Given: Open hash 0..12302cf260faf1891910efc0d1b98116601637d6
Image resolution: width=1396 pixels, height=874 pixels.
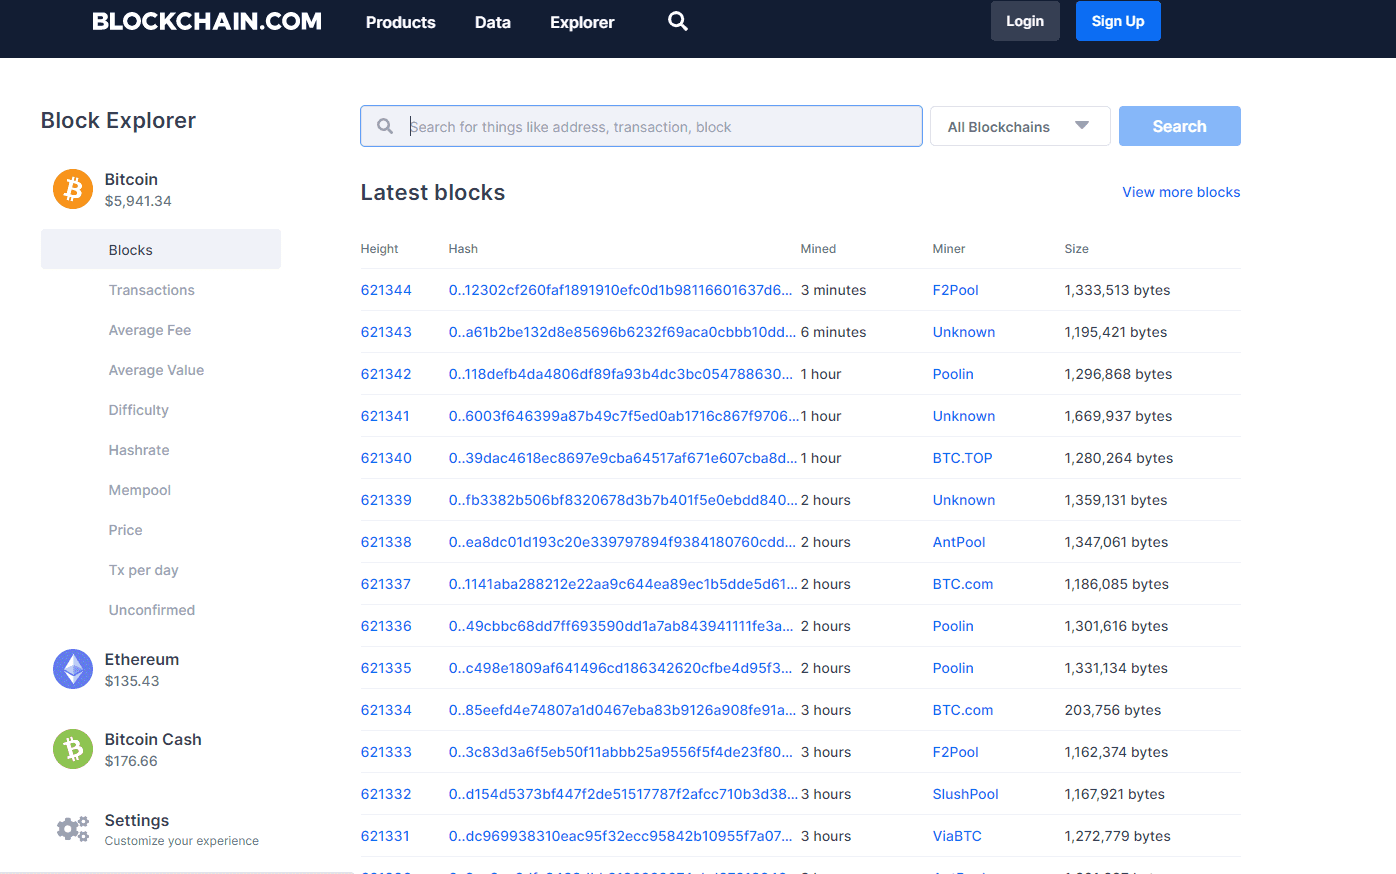Looking at the screenshot, I should 620,290.
